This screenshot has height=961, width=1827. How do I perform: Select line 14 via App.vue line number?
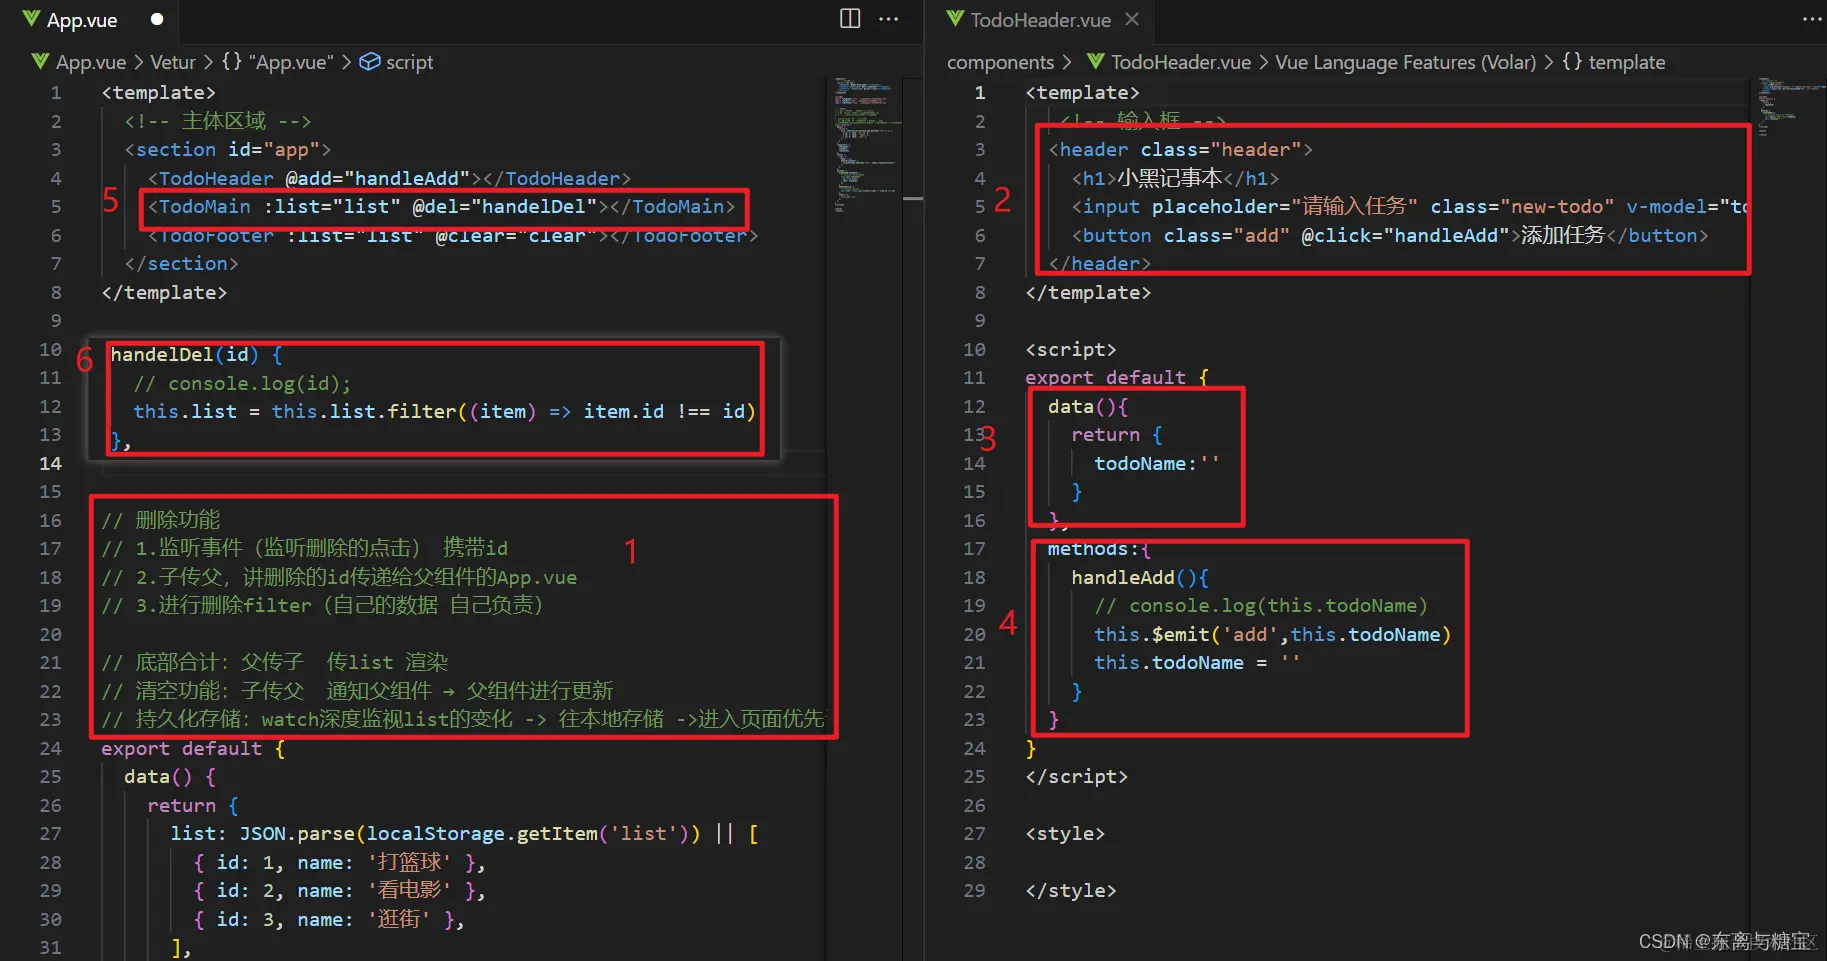click(51, 463)
